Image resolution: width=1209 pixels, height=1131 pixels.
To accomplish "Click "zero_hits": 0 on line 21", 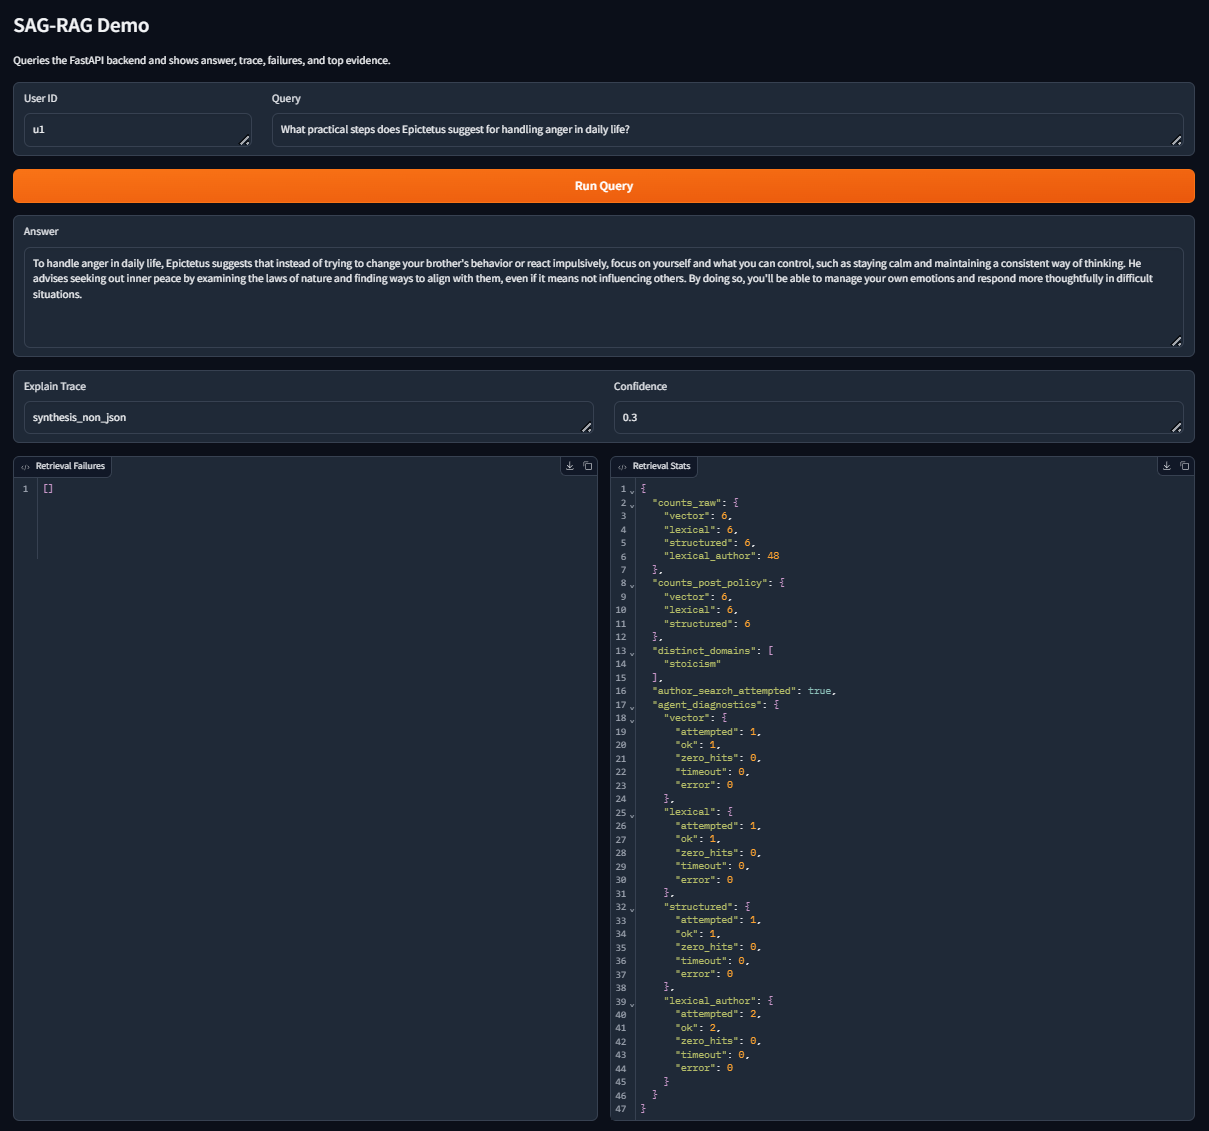I will 718,758.
